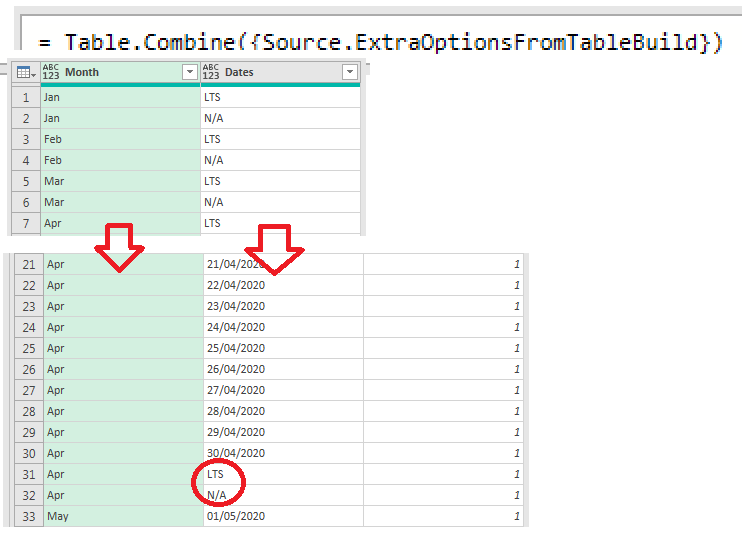Select row number 1 in the top table
This screenshot has width=753, height=533.
coord(26,98)
